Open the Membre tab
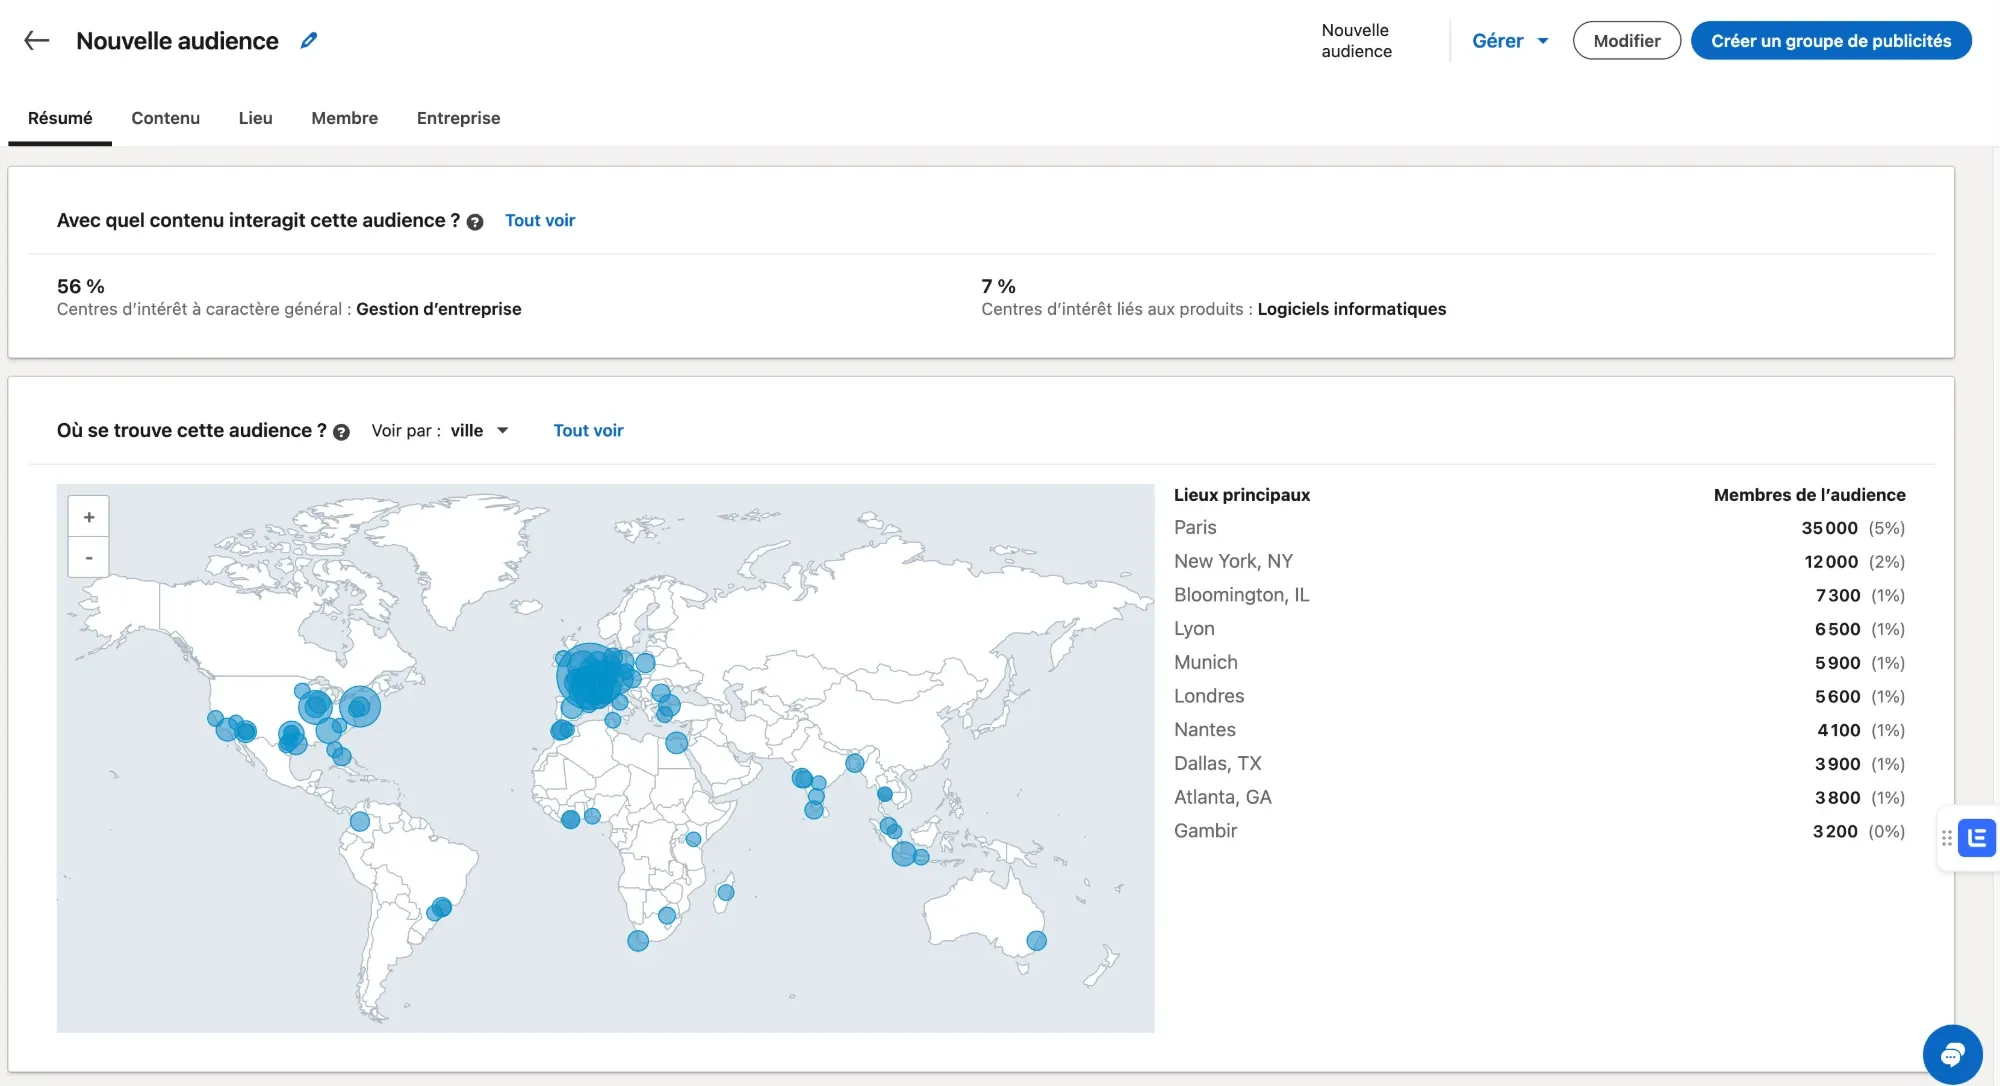 click(x=345, y=118)
